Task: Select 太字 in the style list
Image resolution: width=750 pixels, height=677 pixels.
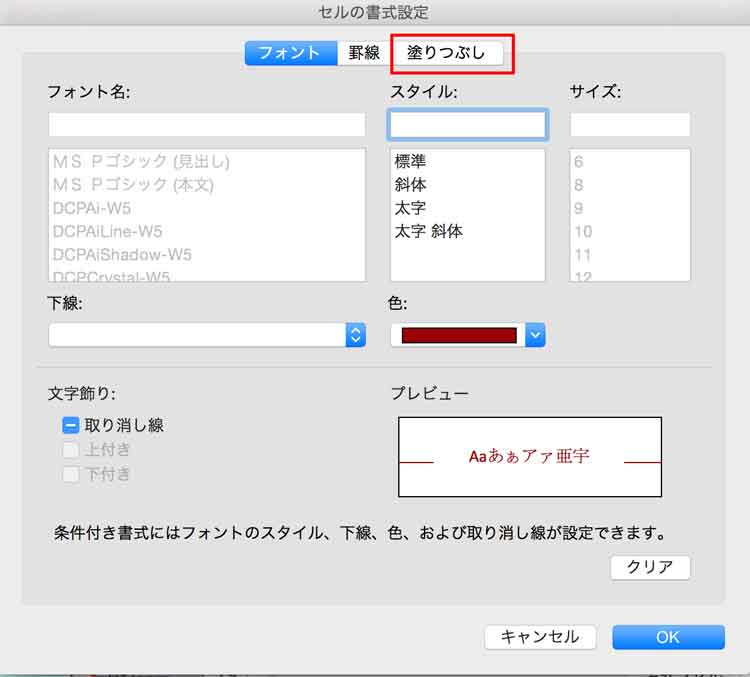Action: [x=410, y=208]
